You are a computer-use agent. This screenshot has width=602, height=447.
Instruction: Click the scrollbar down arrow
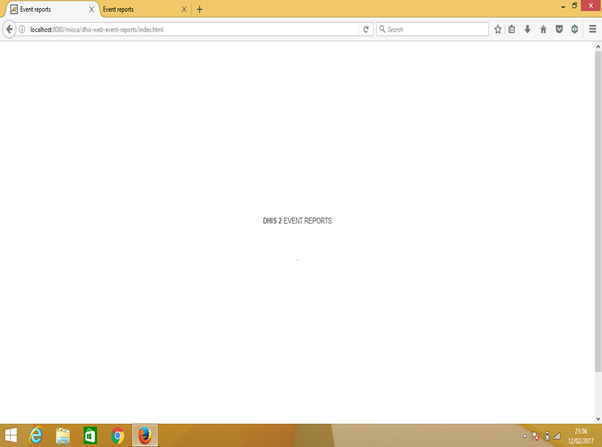598,419
